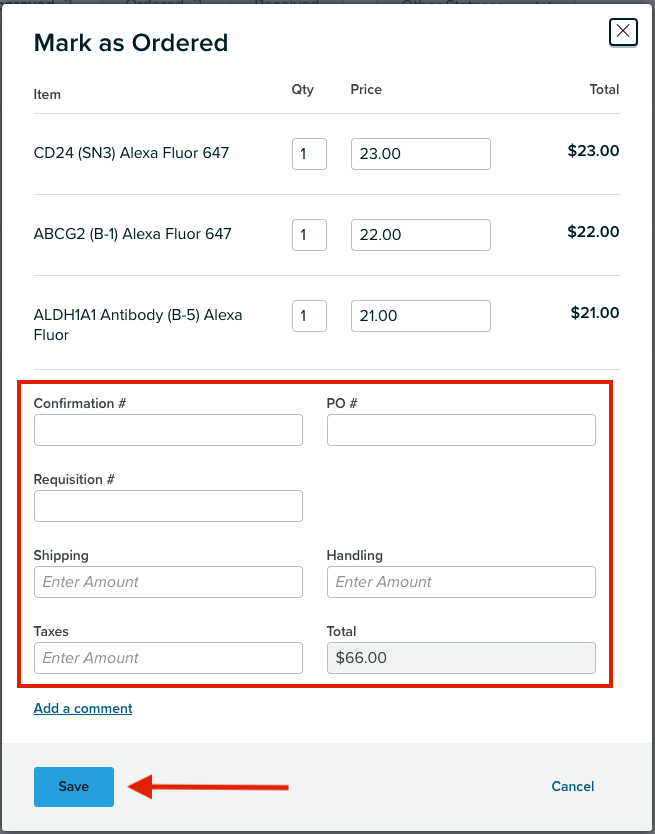This screenshot has width=655, height=834.
Task: Select price field showing 22.00
Action: 421,235
